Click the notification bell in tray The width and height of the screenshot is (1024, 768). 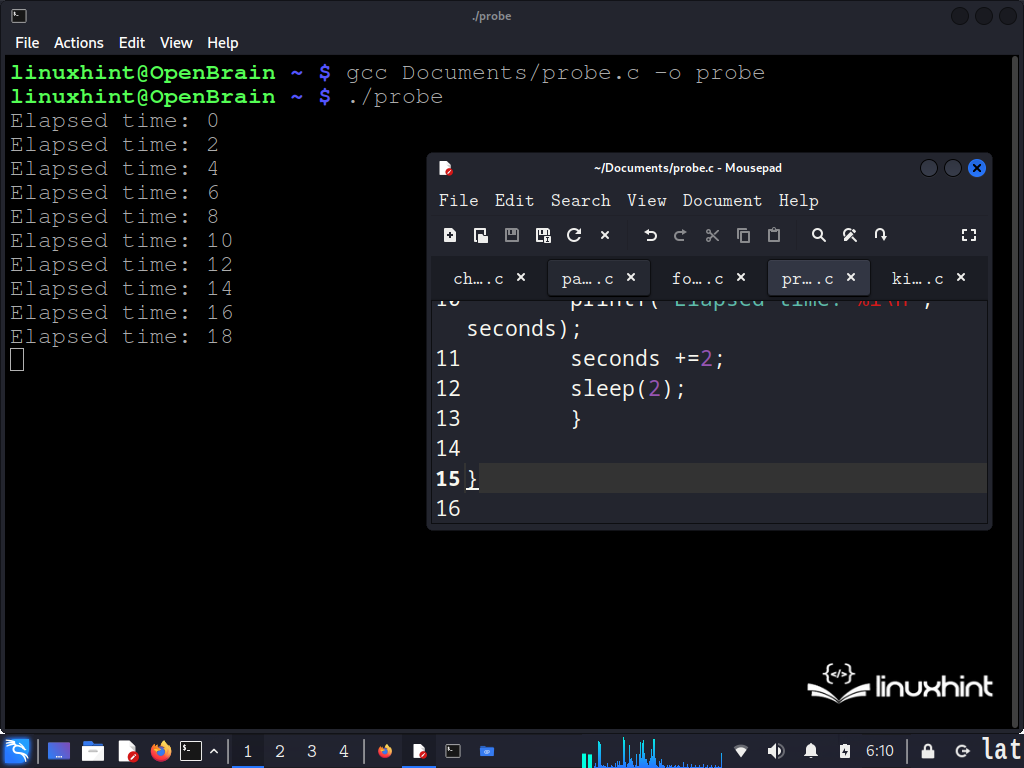(812, 751)
